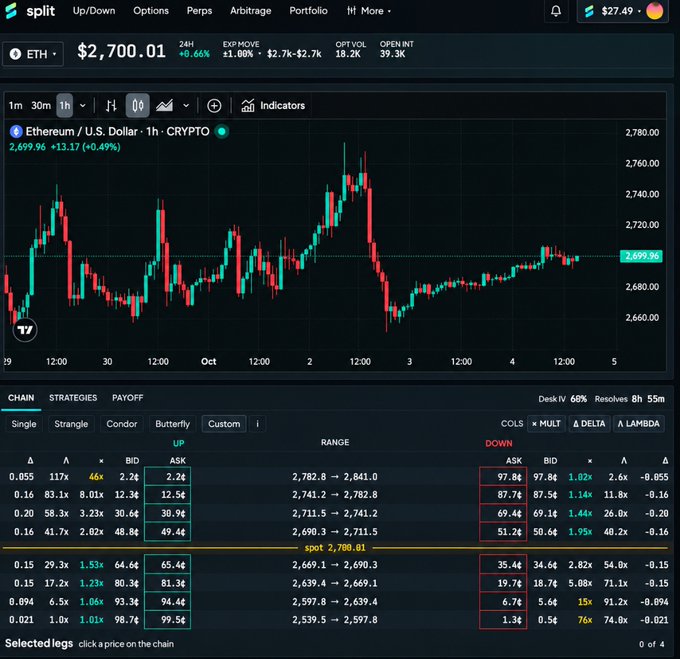This screenshot has width=680, height=659.
Task: Click the DOWN bid 50.6¢ cell
Action: 545,532
